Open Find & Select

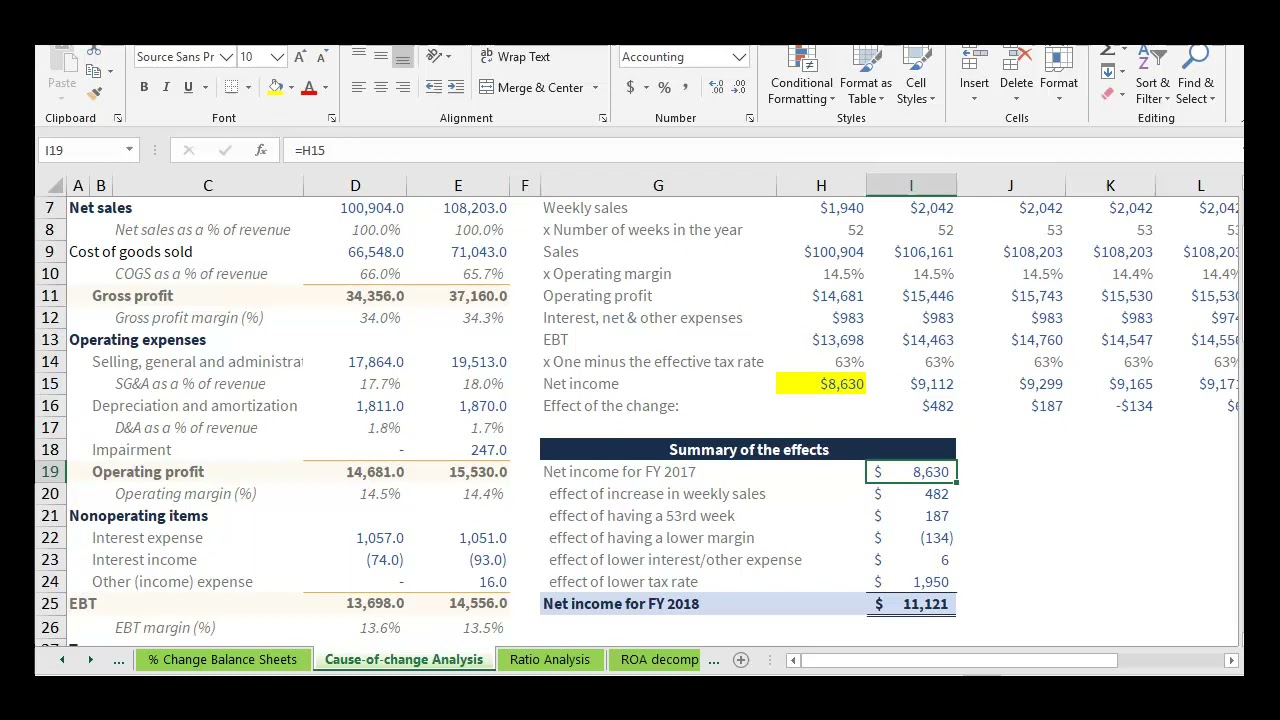[1196, 77]
